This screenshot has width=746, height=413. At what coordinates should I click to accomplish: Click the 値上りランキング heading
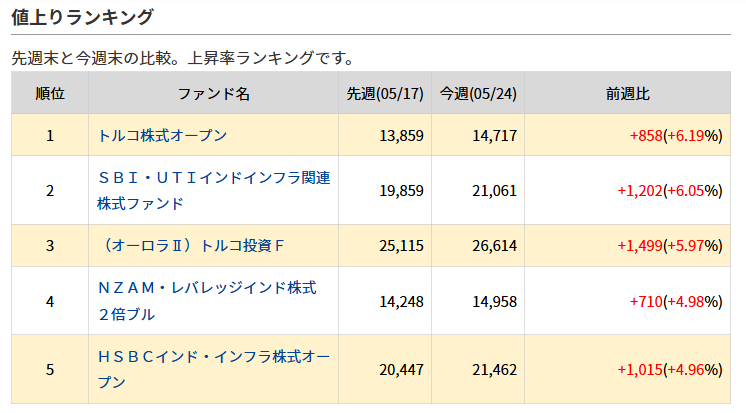click(x=82, y=17)
